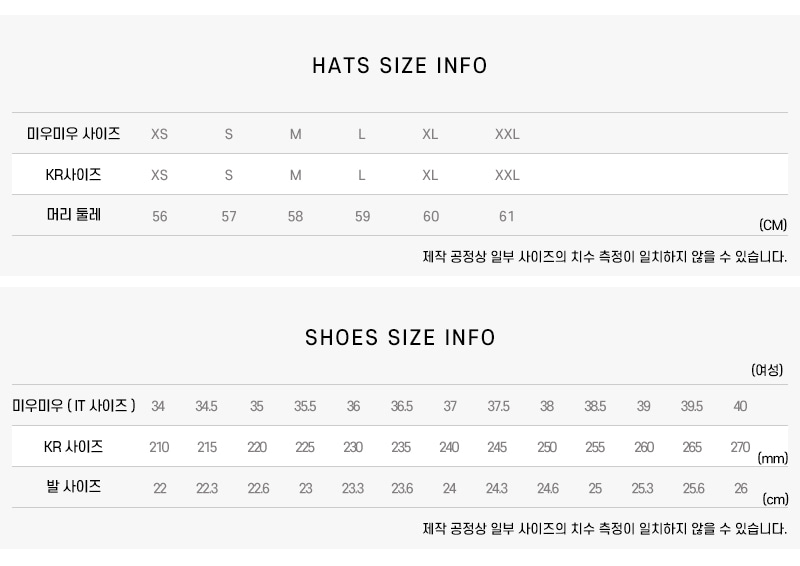Click the SHOES SIZE INFO heading
This screenshot has width=800, height=566.
point(400,338)
